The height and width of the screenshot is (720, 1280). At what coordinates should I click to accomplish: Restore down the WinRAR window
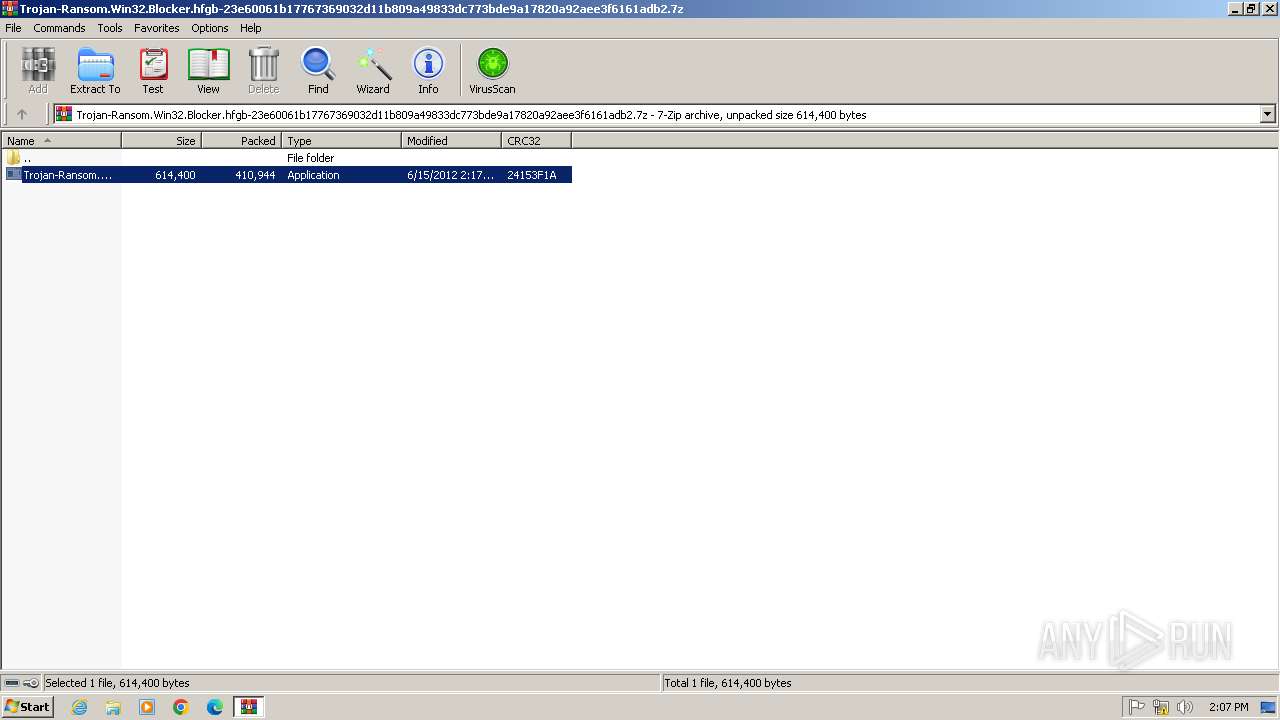pyautogui.click(x=1251, y=9)
